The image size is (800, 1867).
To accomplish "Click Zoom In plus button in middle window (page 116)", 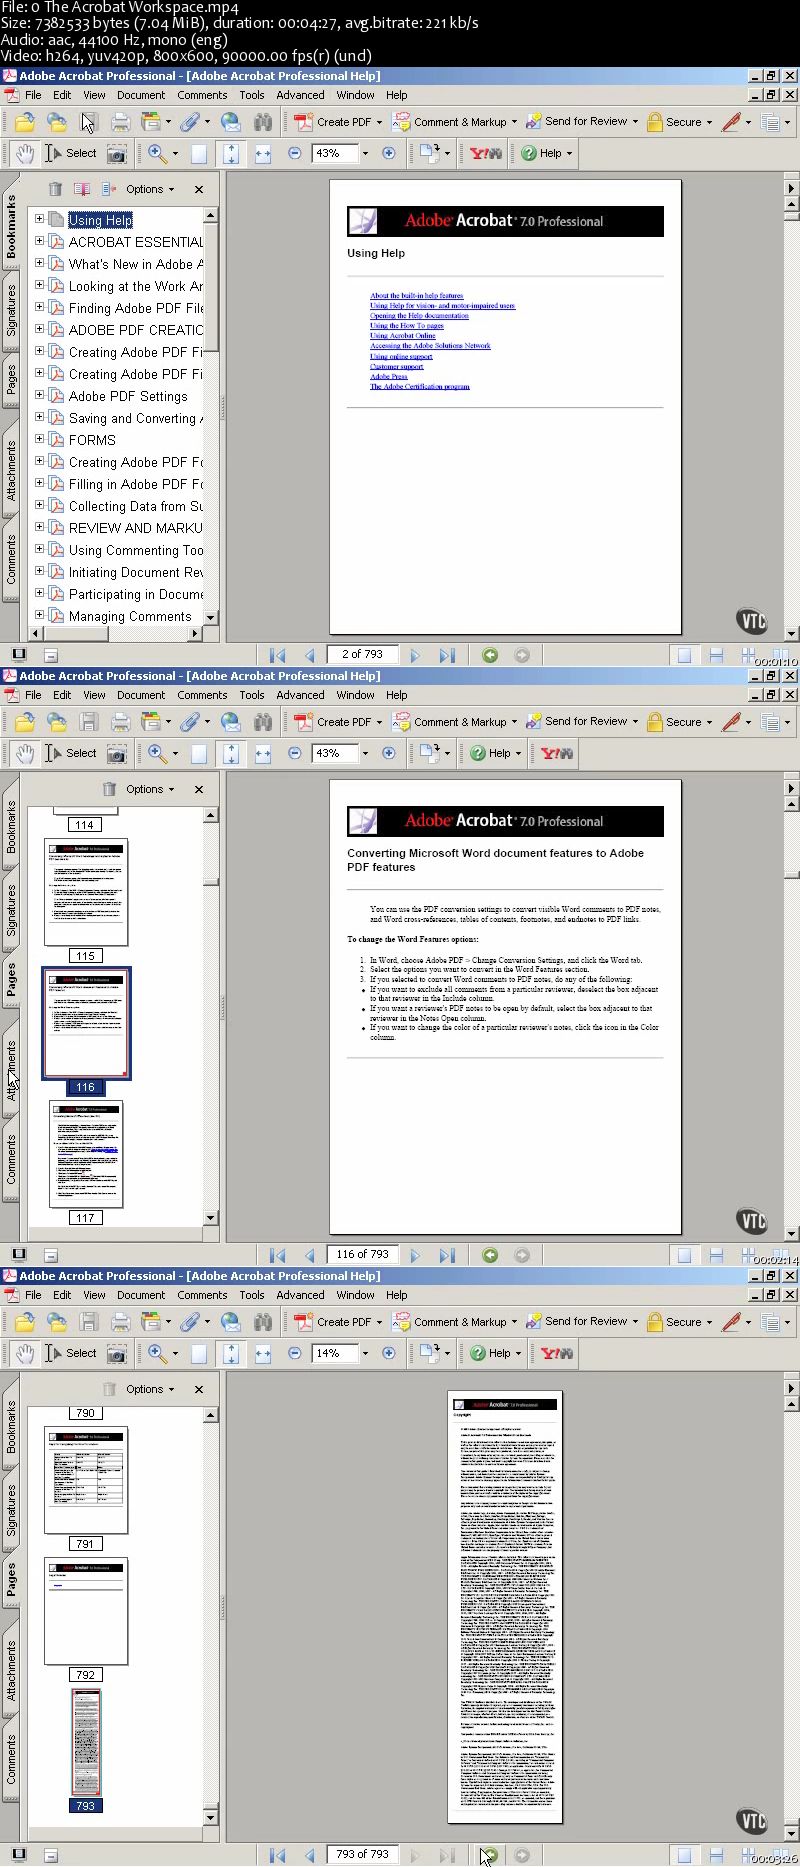I will (x=389, y=753).
